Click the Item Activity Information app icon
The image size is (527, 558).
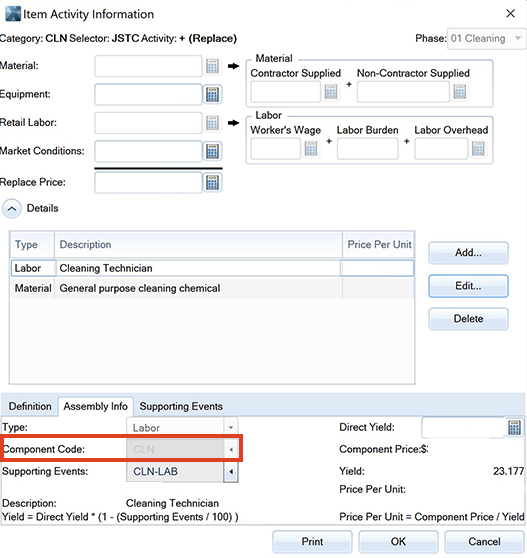click(13, 14)
